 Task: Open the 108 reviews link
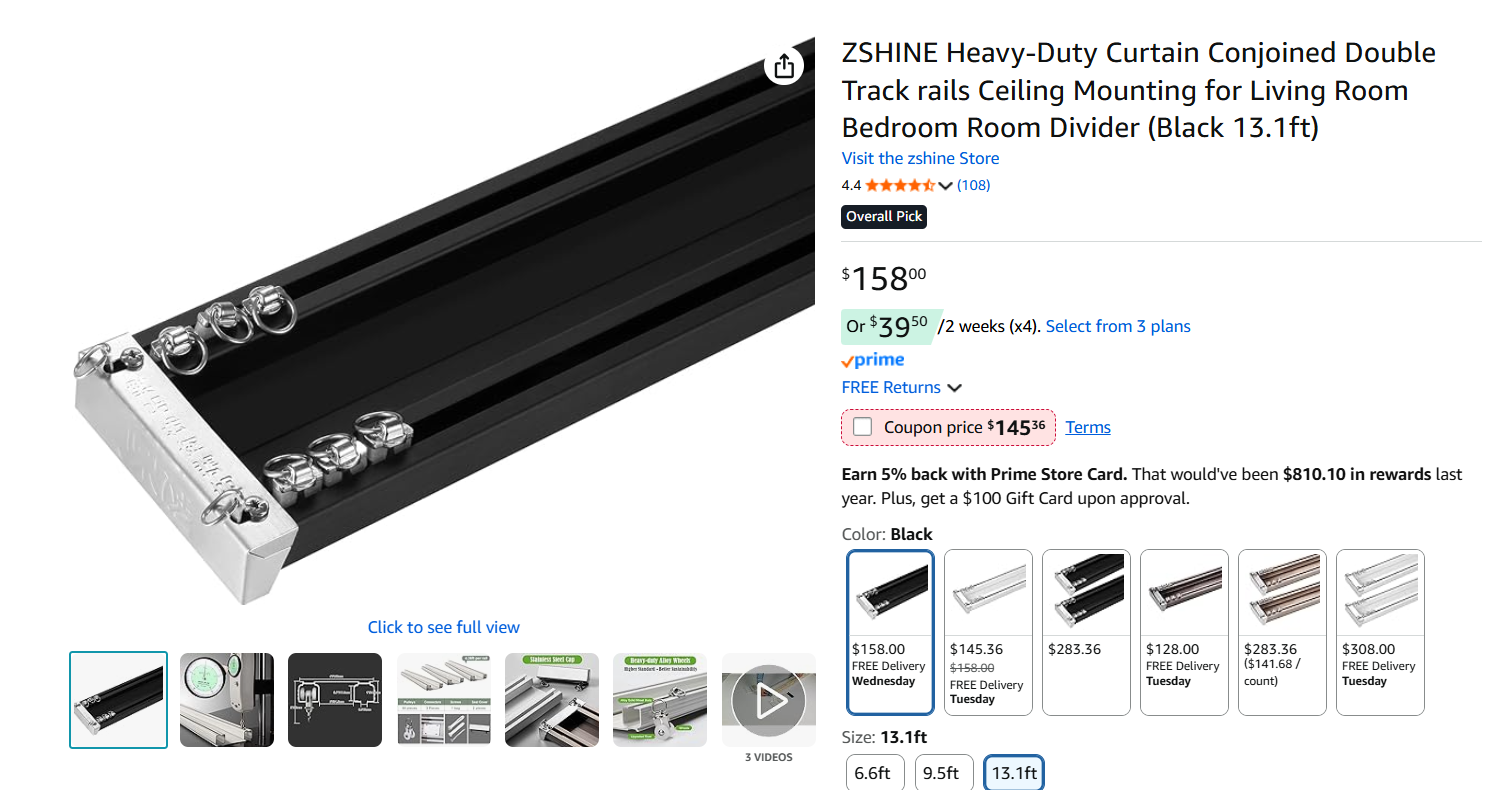pyautogui.click(x=973, y=185)
